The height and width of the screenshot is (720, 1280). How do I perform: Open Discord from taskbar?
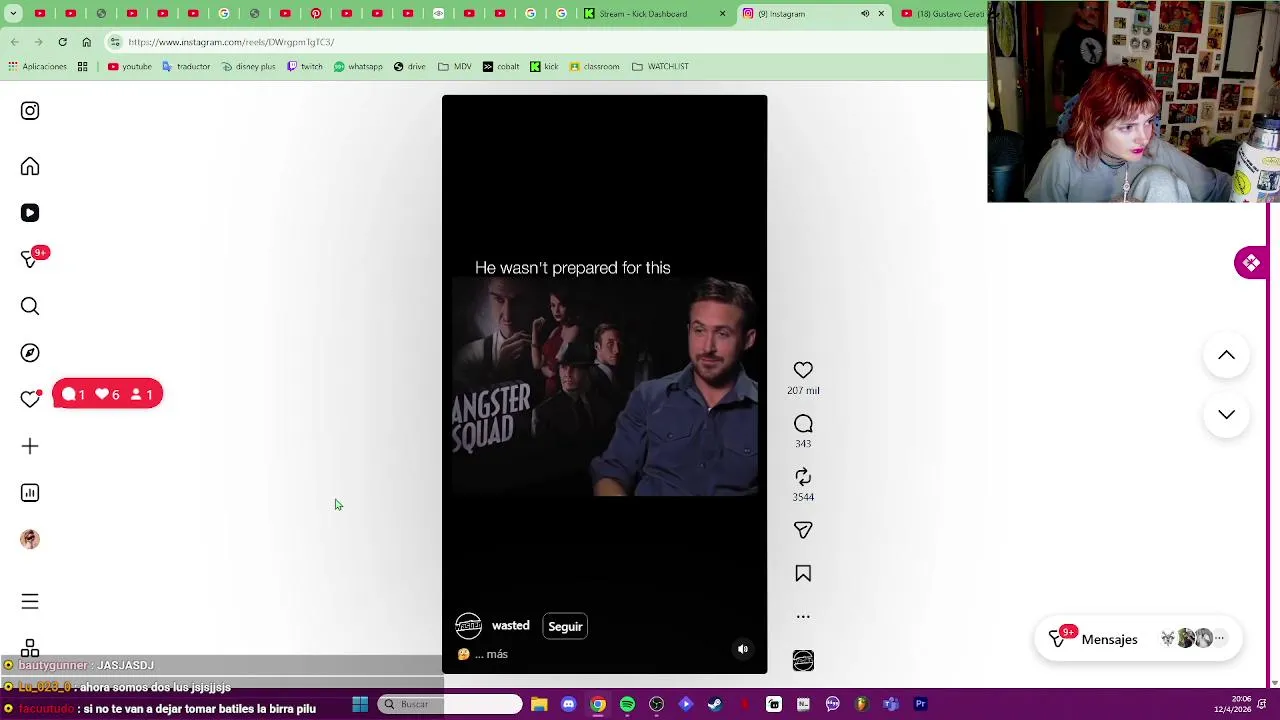click(x=568, y=705)
